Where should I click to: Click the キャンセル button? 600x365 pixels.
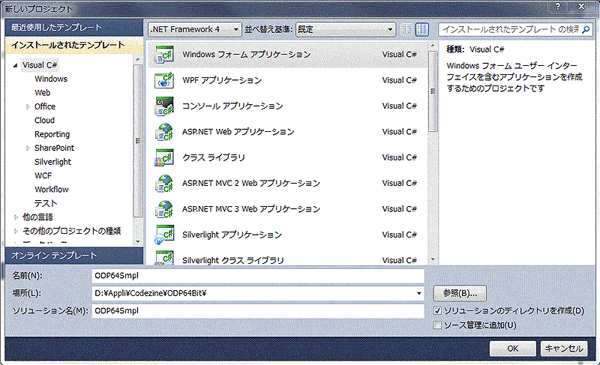click(564, 349)
